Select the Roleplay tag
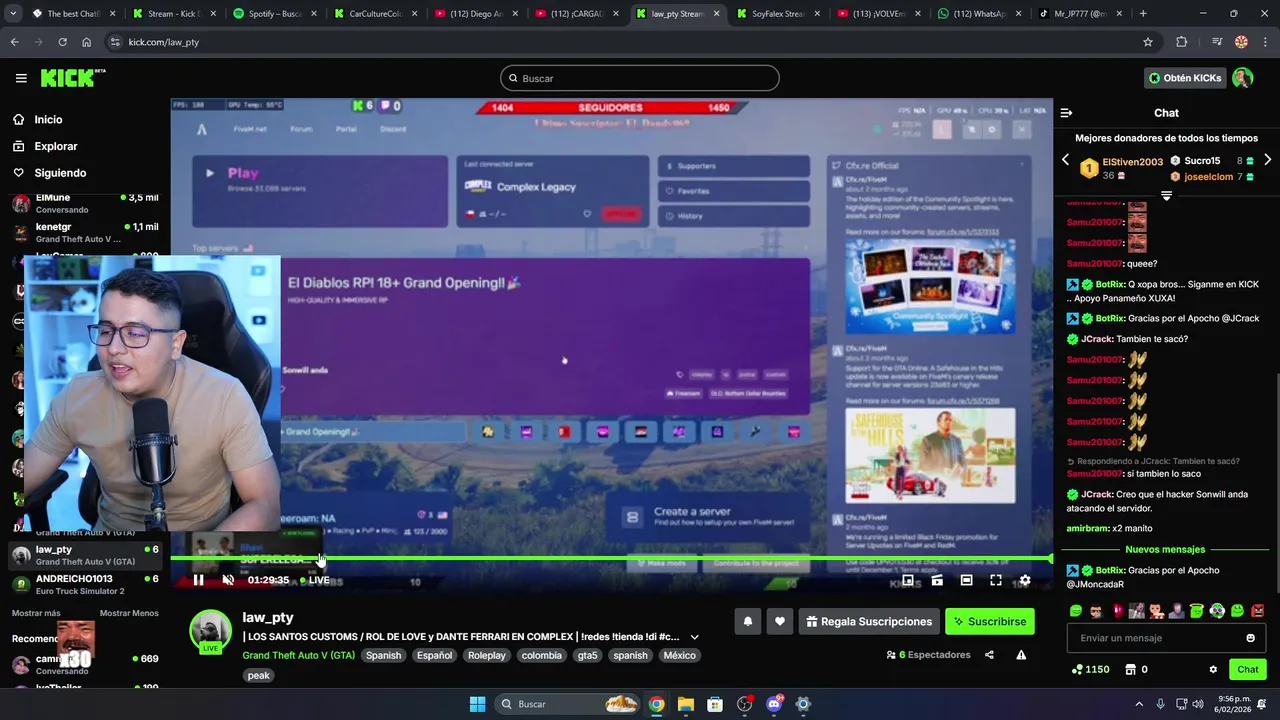This screenshot has height=720, width=1280. (x=487, y=655)
